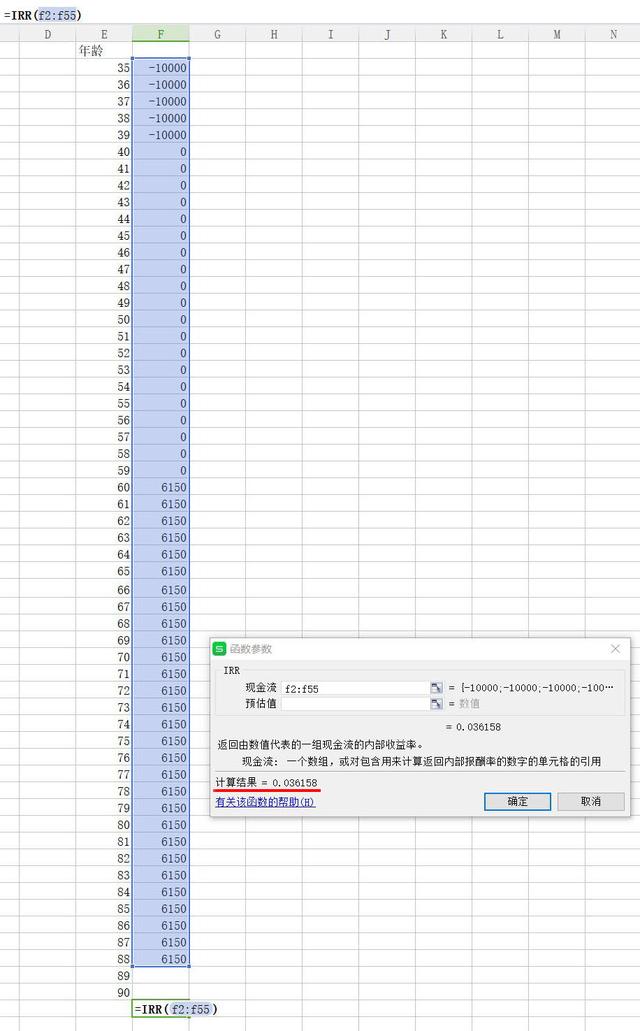Viewport: 640px width, 1031px height.
Task: Click the age 70 cell
Action: (x=104, y=657)
